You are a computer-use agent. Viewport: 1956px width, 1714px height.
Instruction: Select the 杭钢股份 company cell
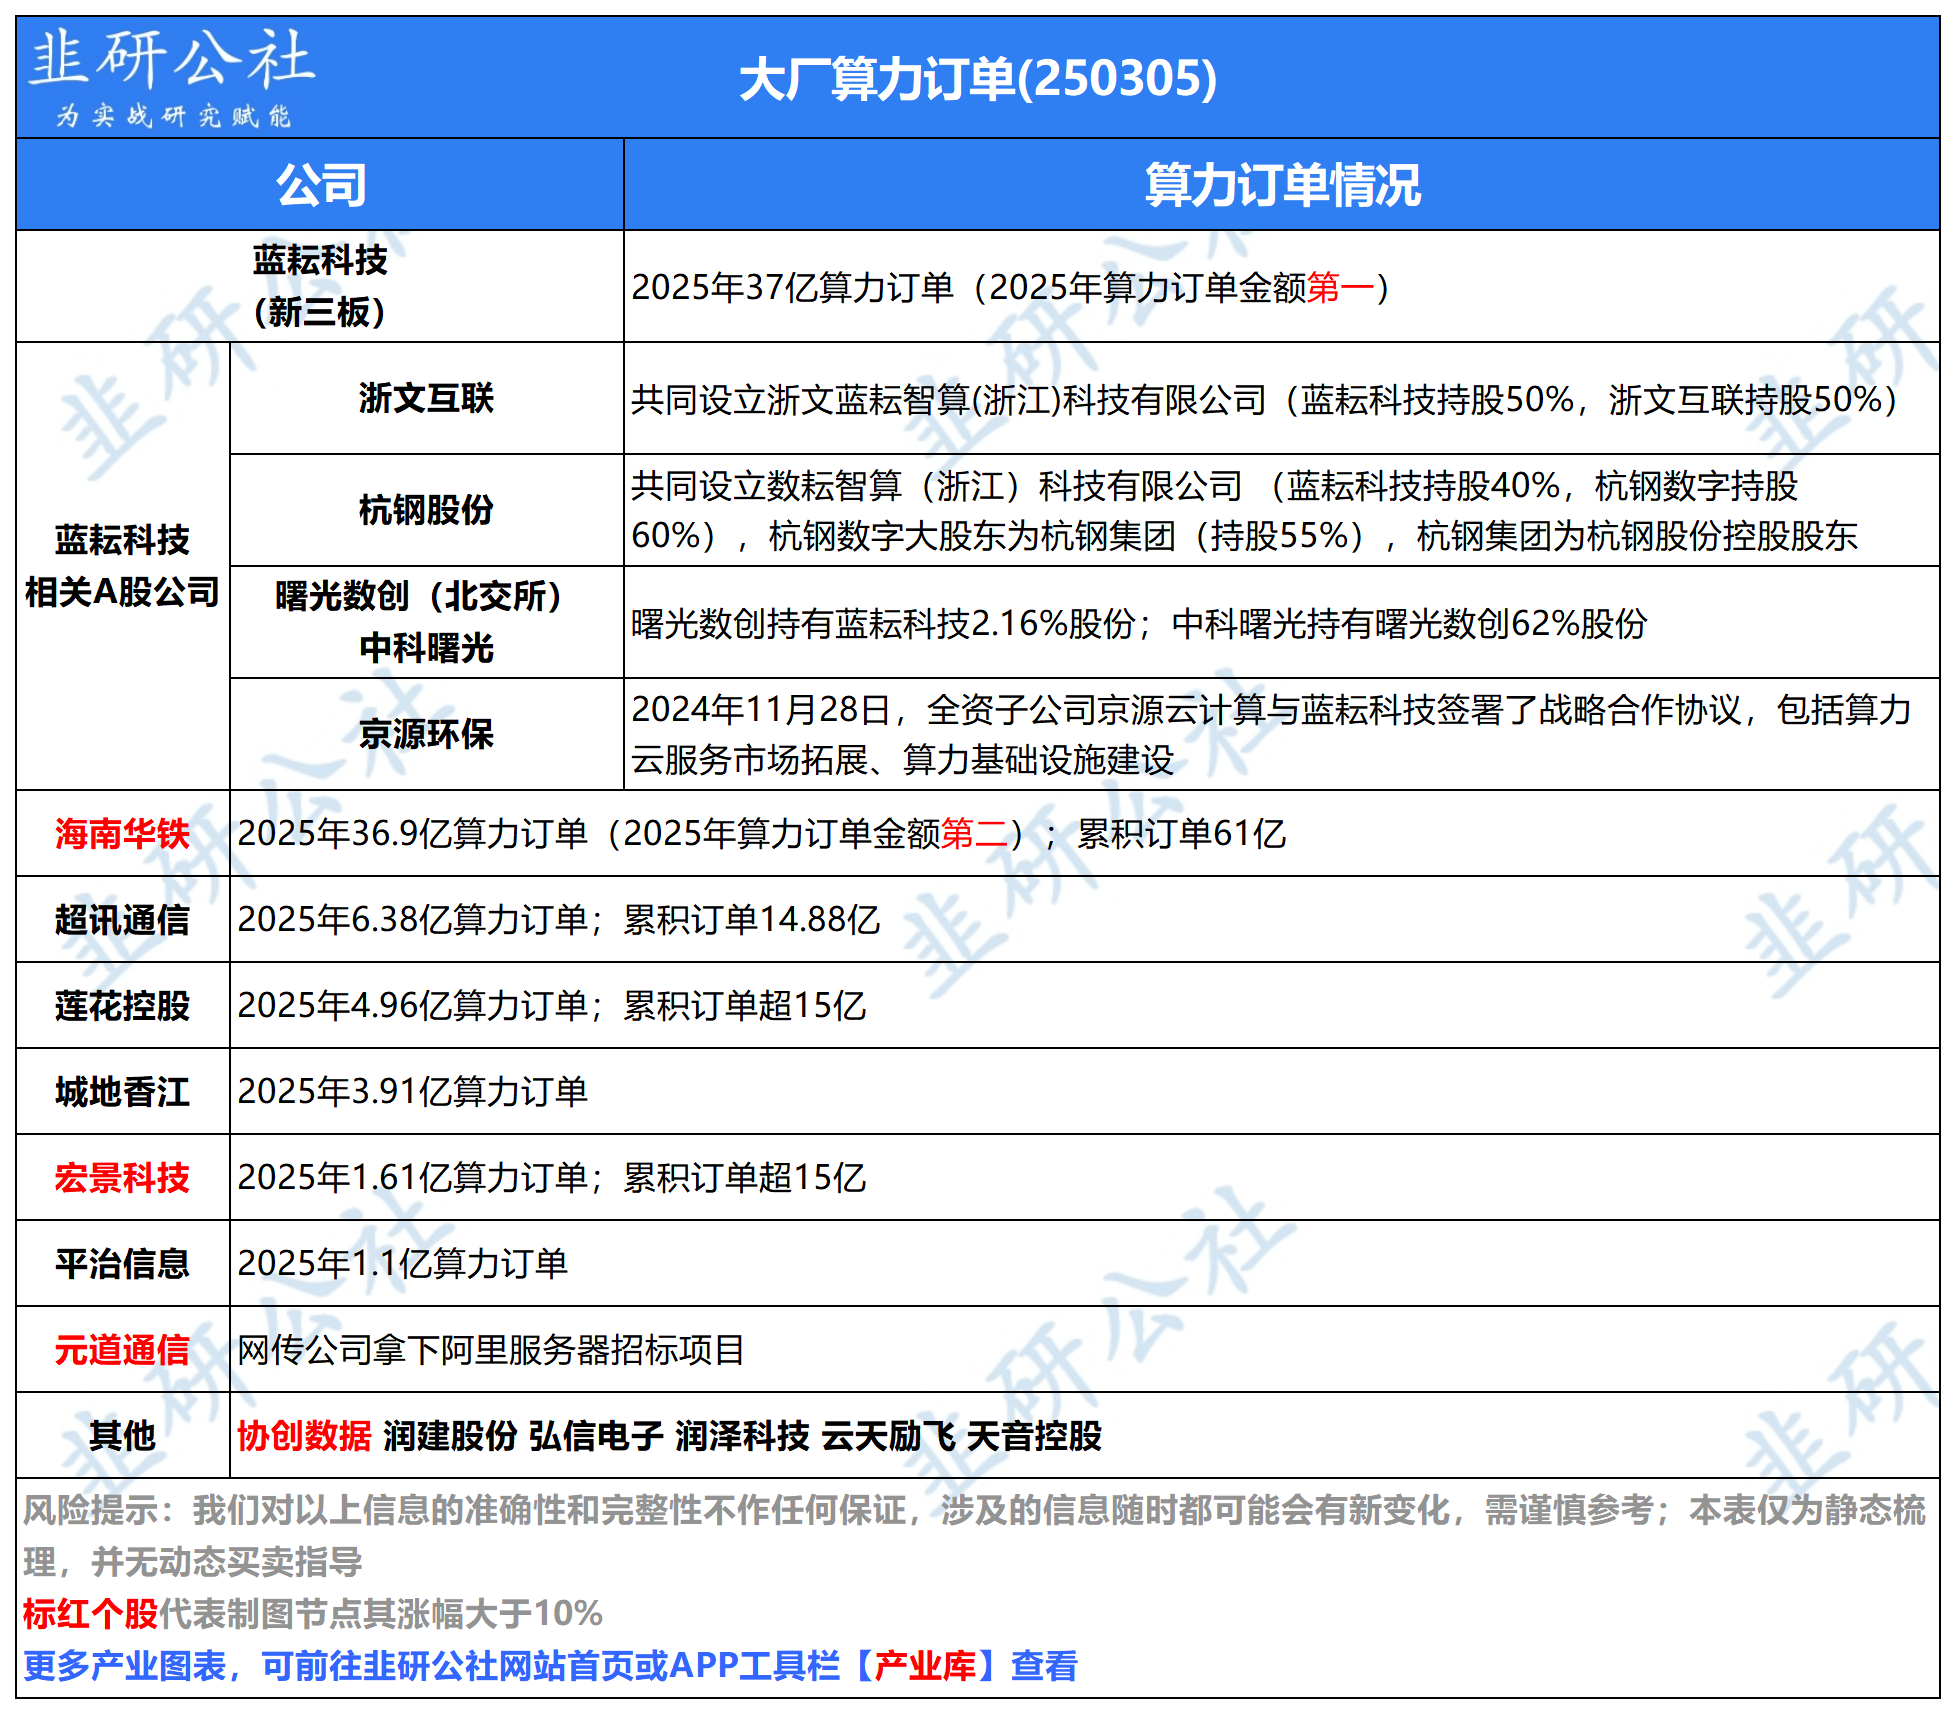coord(427,510)
